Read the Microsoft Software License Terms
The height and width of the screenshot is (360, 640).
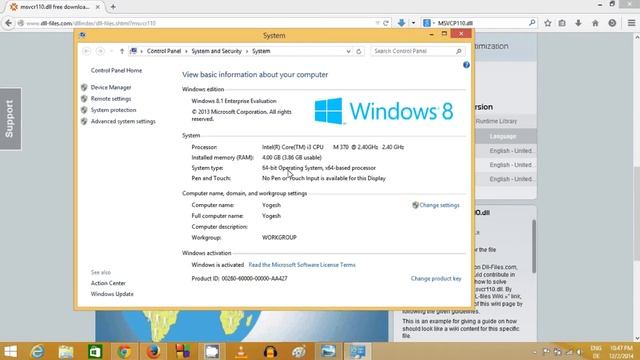click(302, 265)
